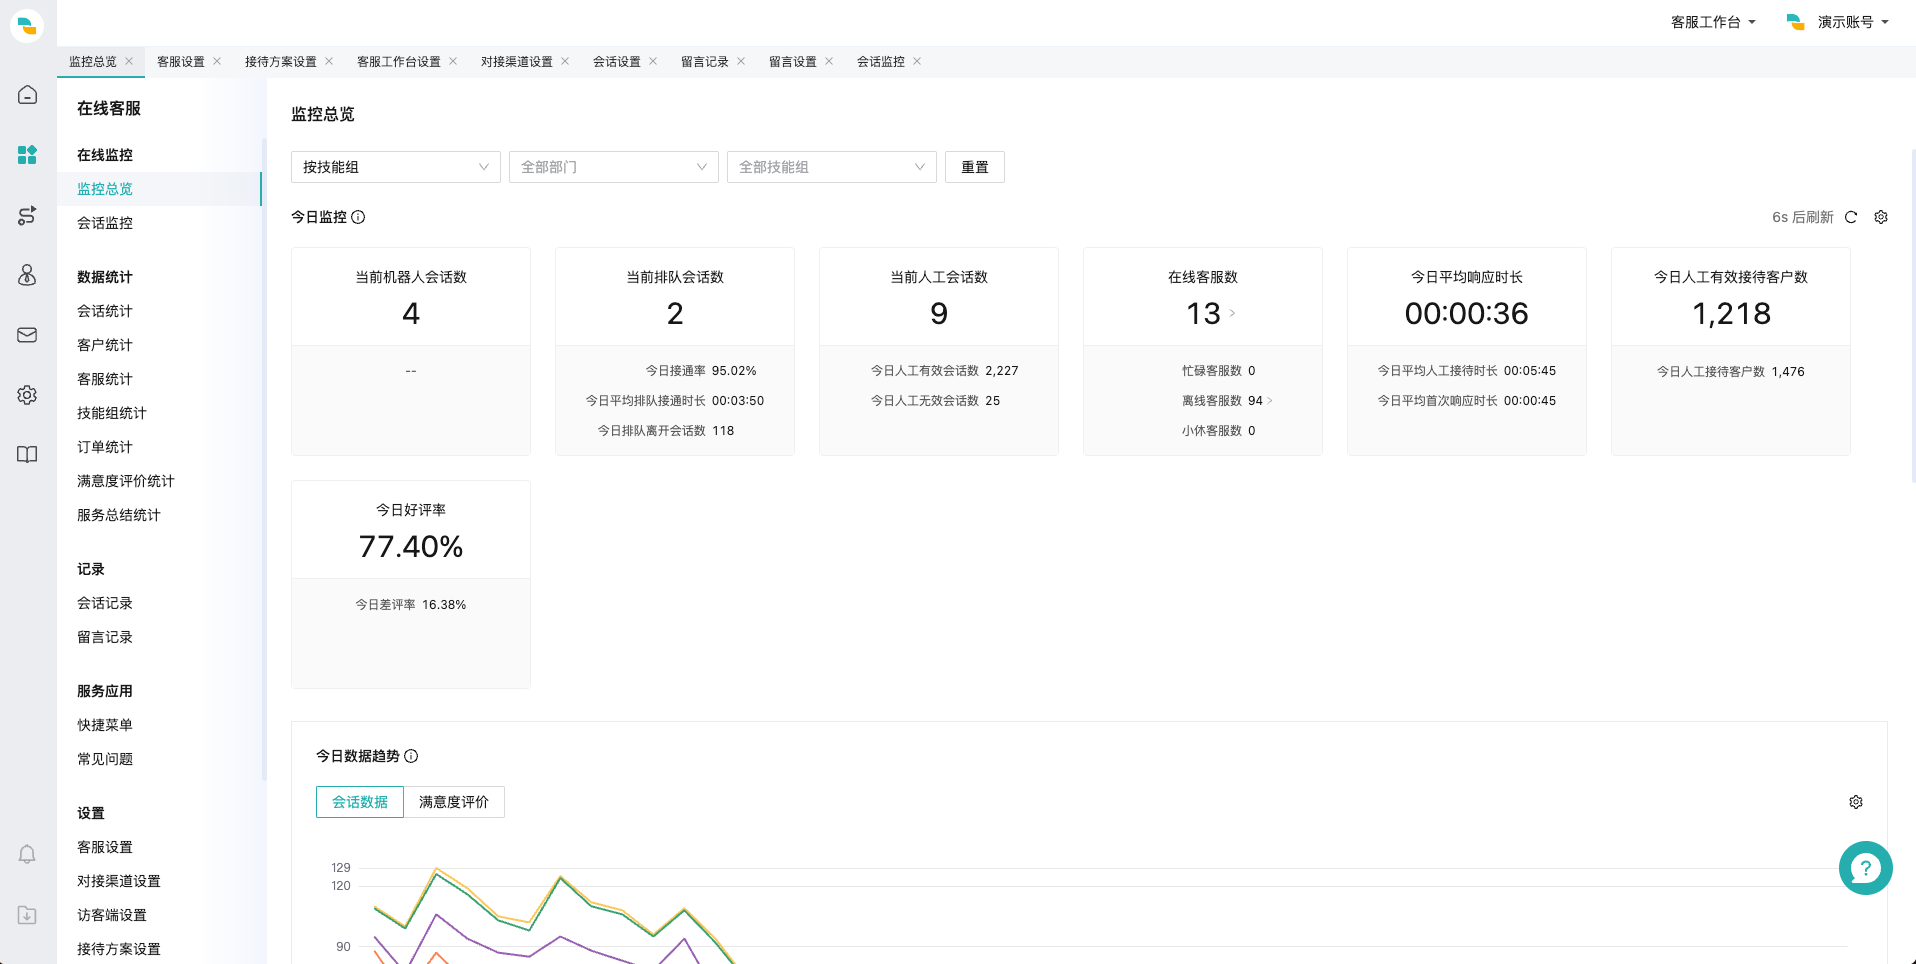Click the 当前排队会话数 value 2

pos(675,314)
